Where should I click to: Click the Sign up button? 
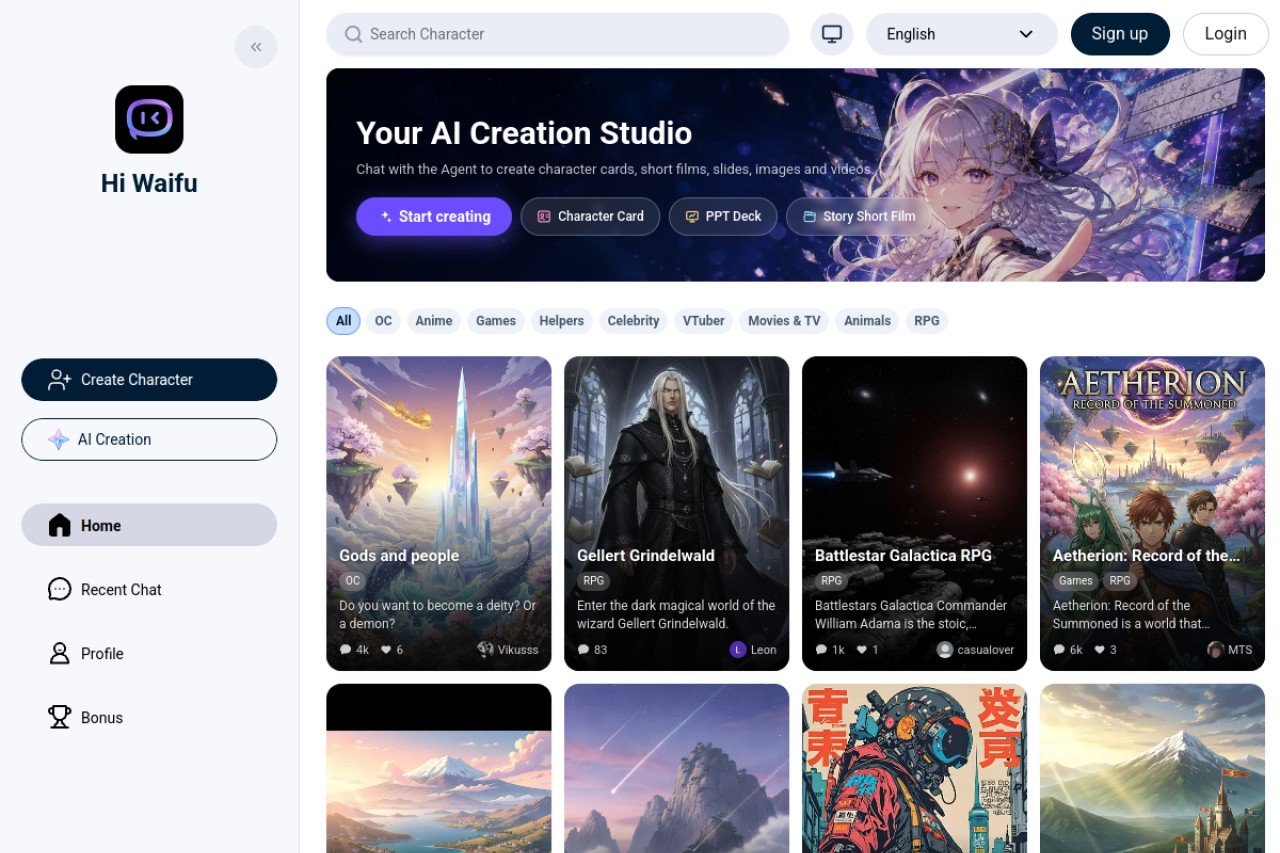pos(1120,34)
